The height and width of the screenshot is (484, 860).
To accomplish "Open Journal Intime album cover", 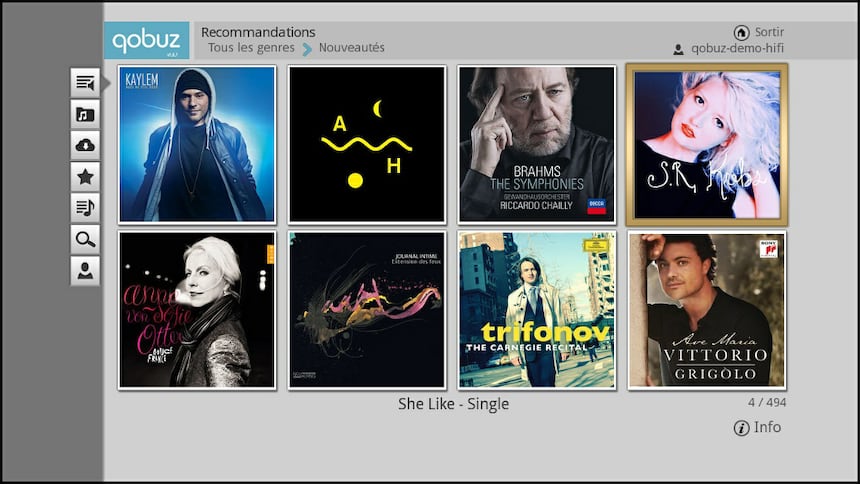I will 367,310.
